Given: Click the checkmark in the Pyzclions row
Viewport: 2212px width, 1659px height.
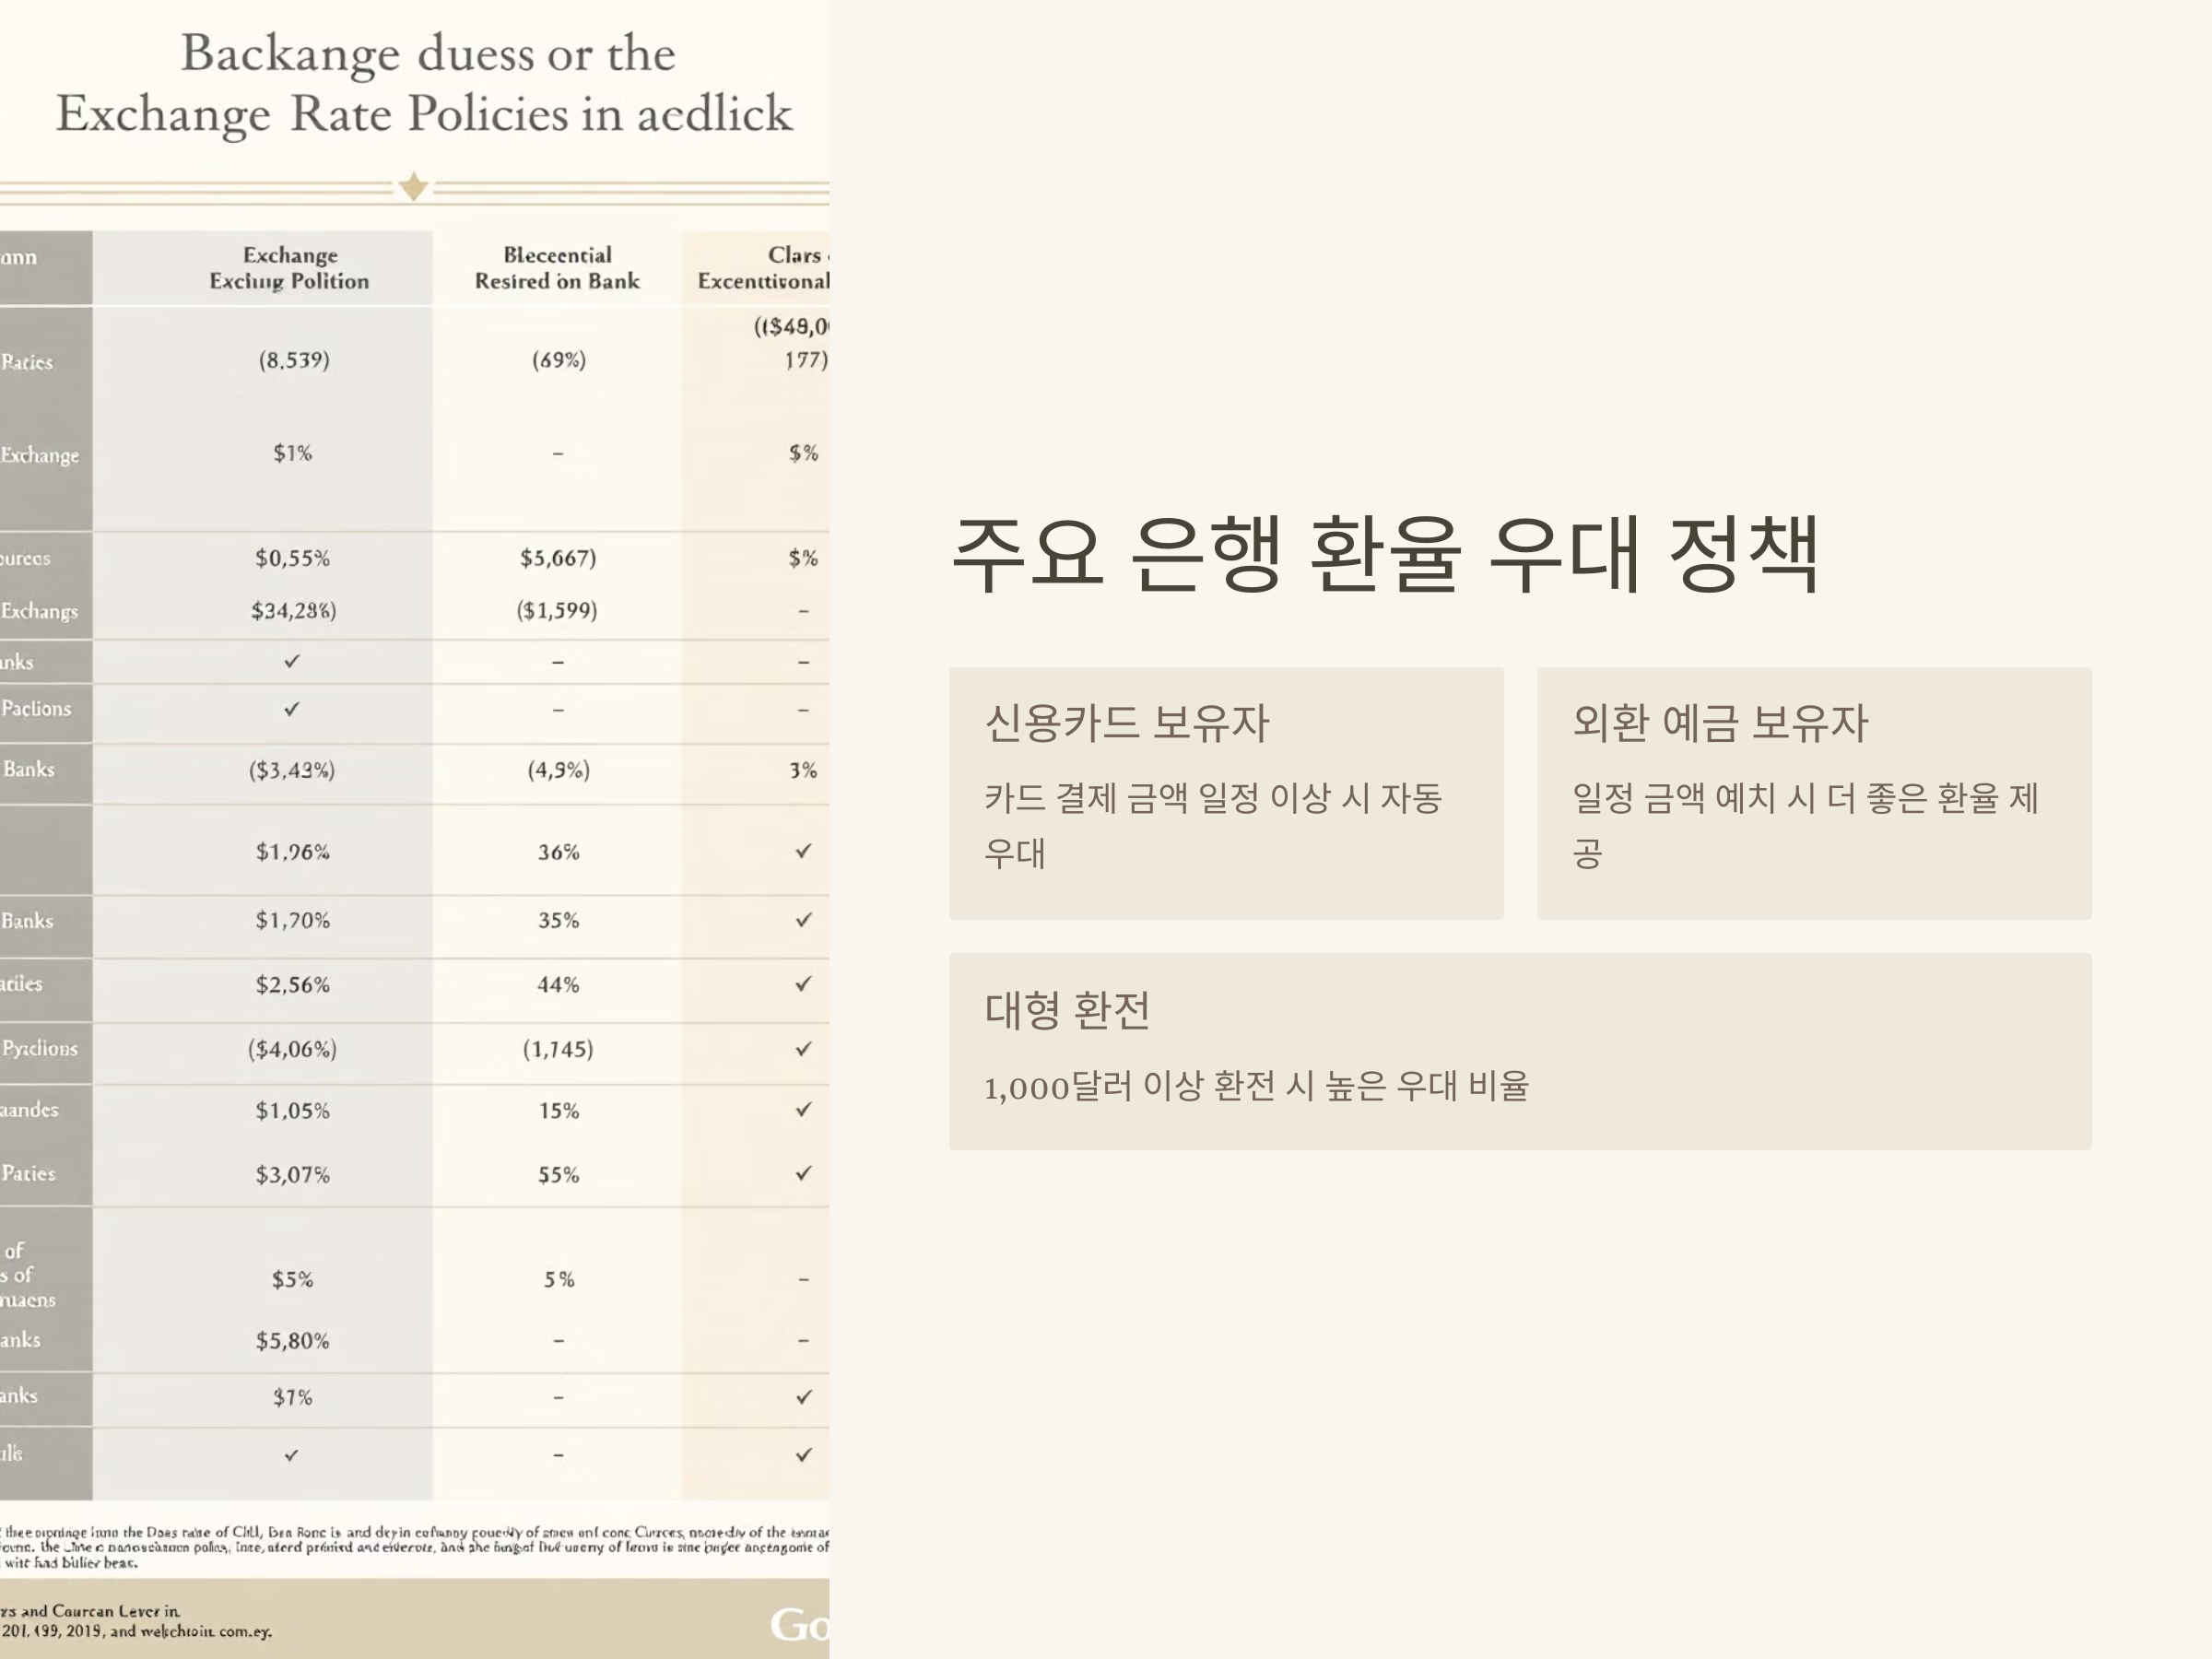Looking at the screenshot, I should click(x=803, y=1049).
